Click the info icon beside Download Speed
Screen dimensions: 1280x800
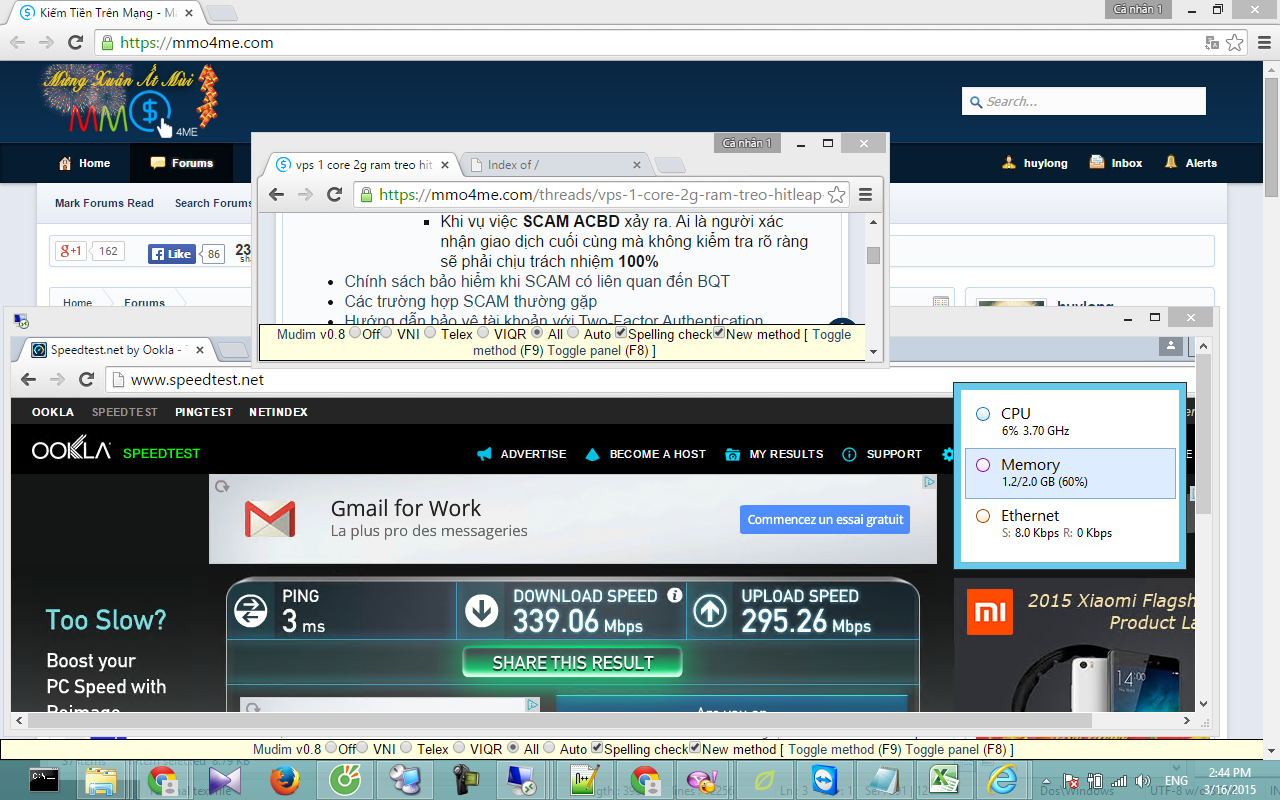click(x=674, y=595)
